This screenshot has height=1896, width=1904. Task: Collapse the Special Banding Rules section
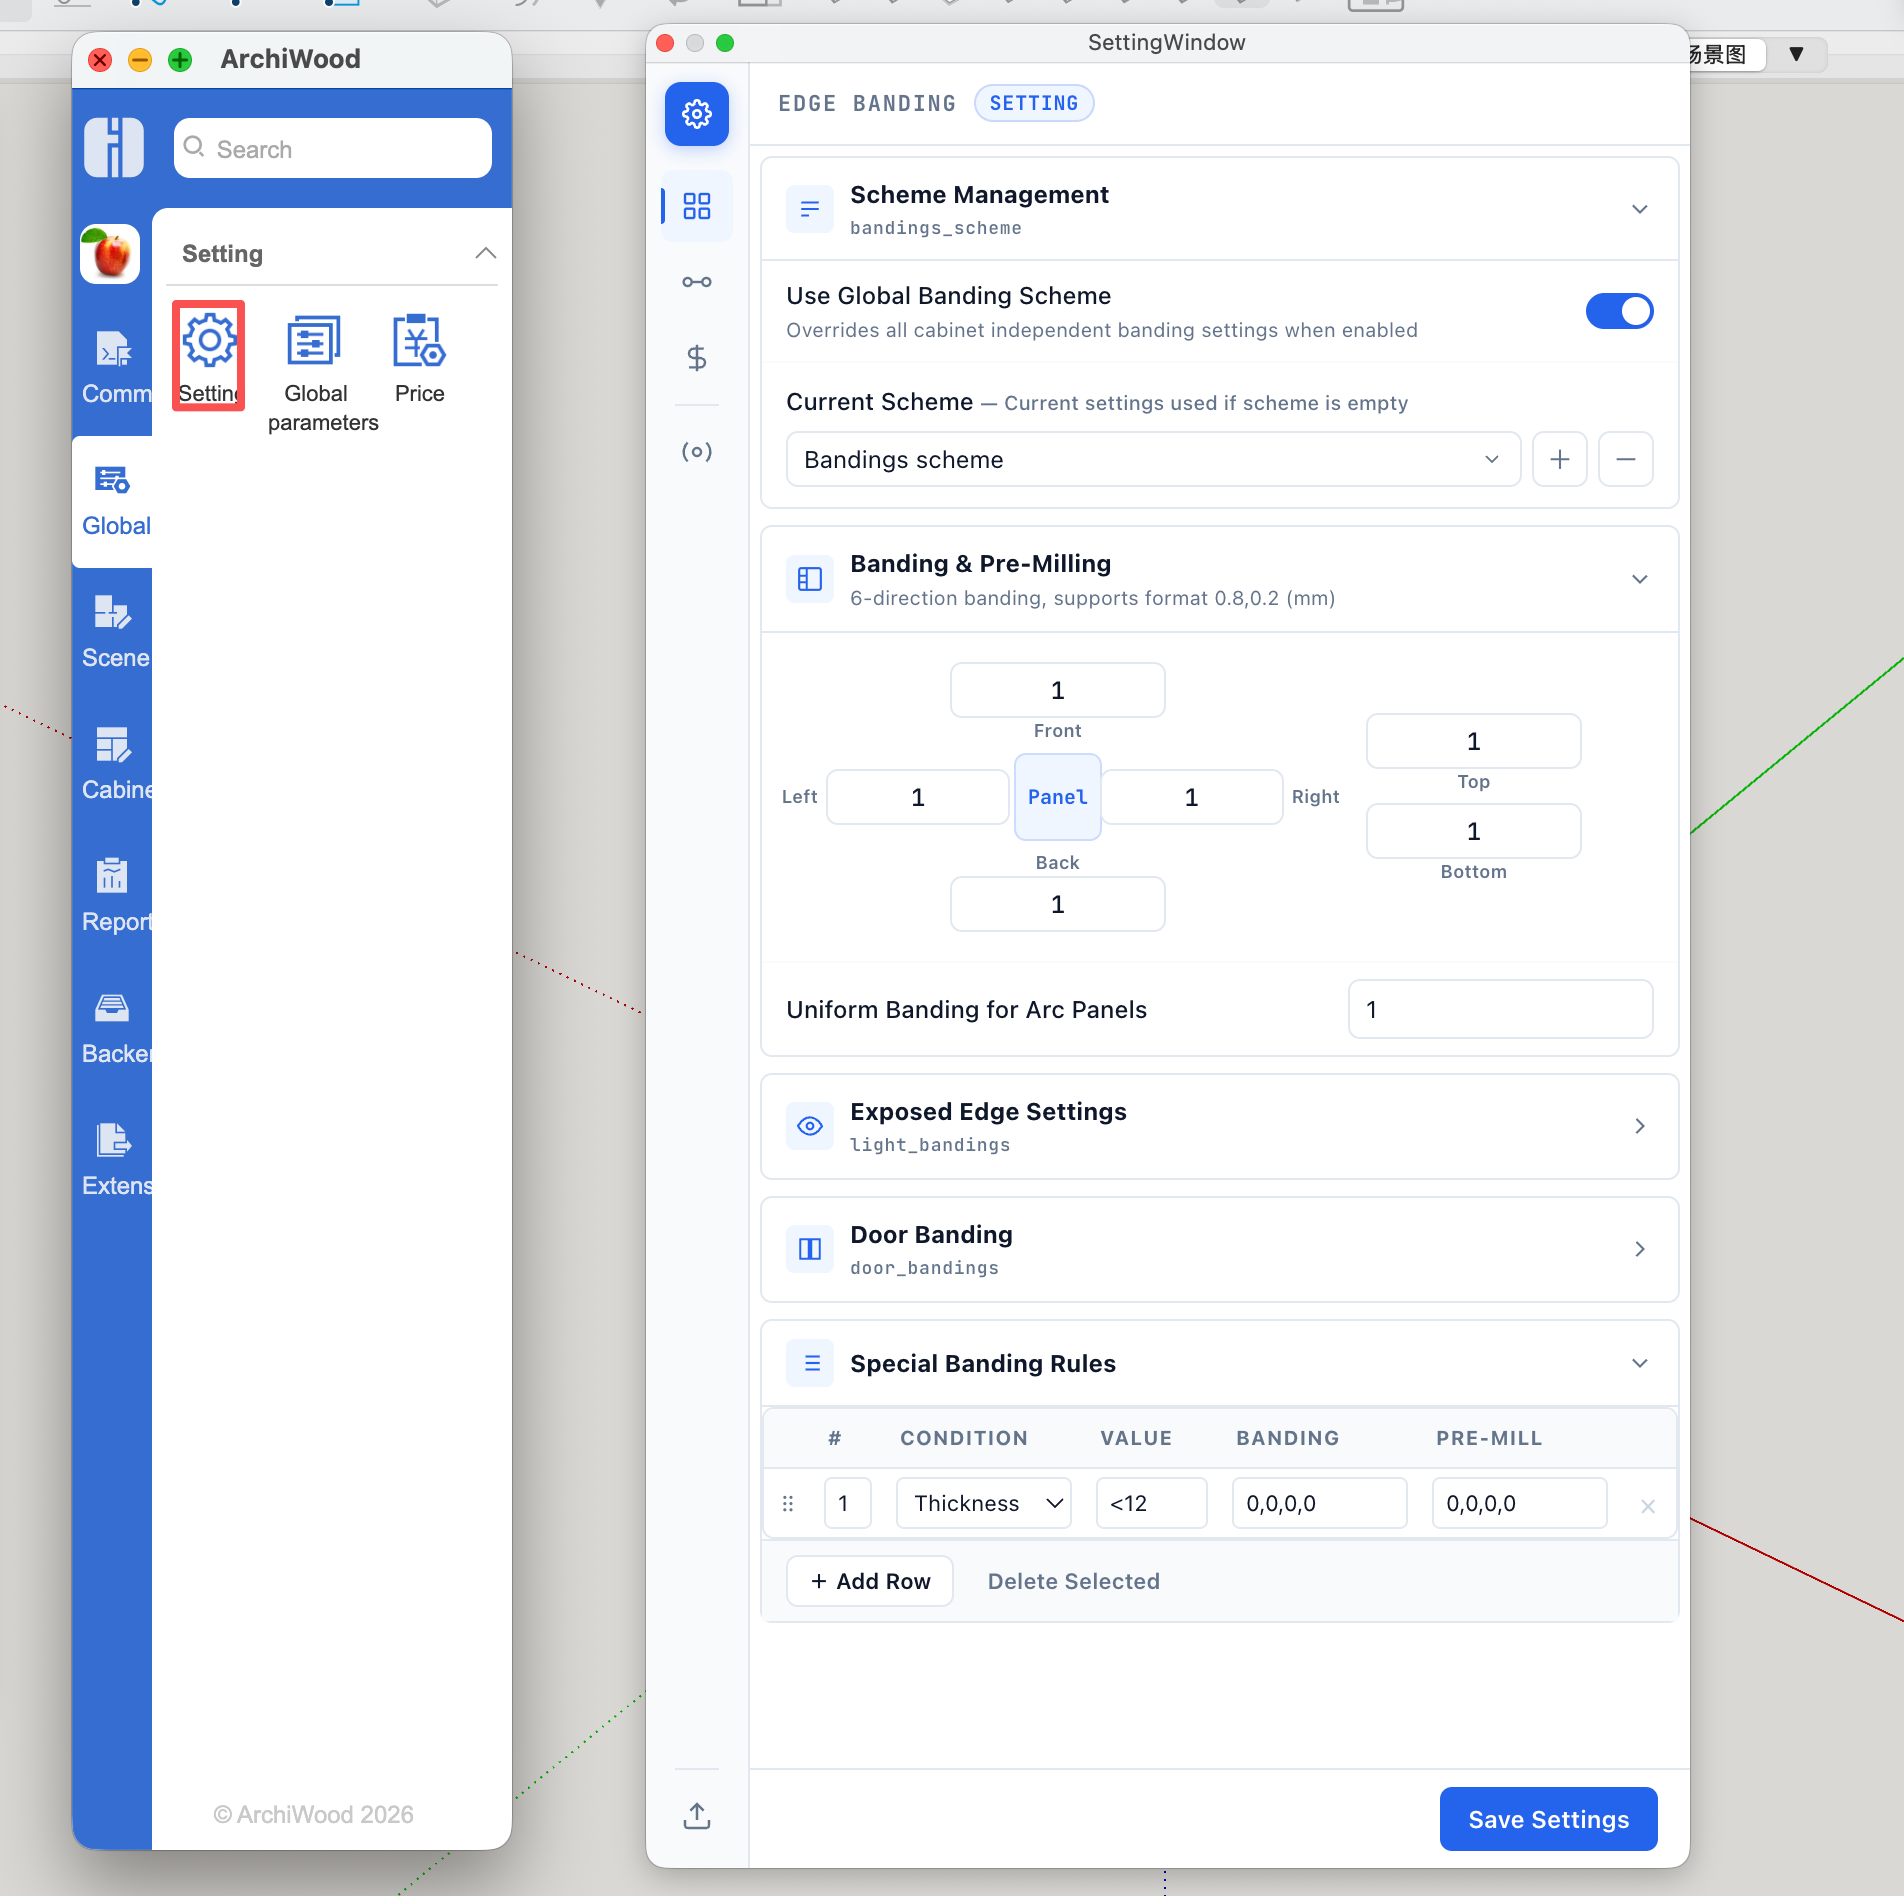point(1640,1363)
